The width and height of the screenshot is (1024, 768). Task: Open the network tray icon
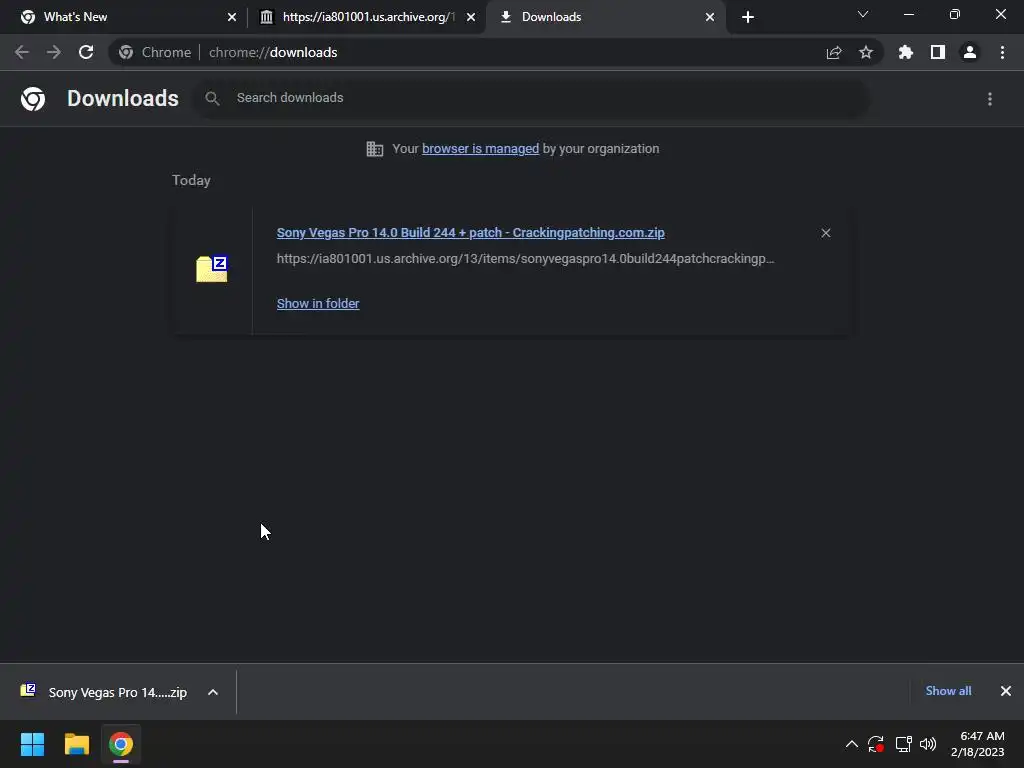coord(903,744)
